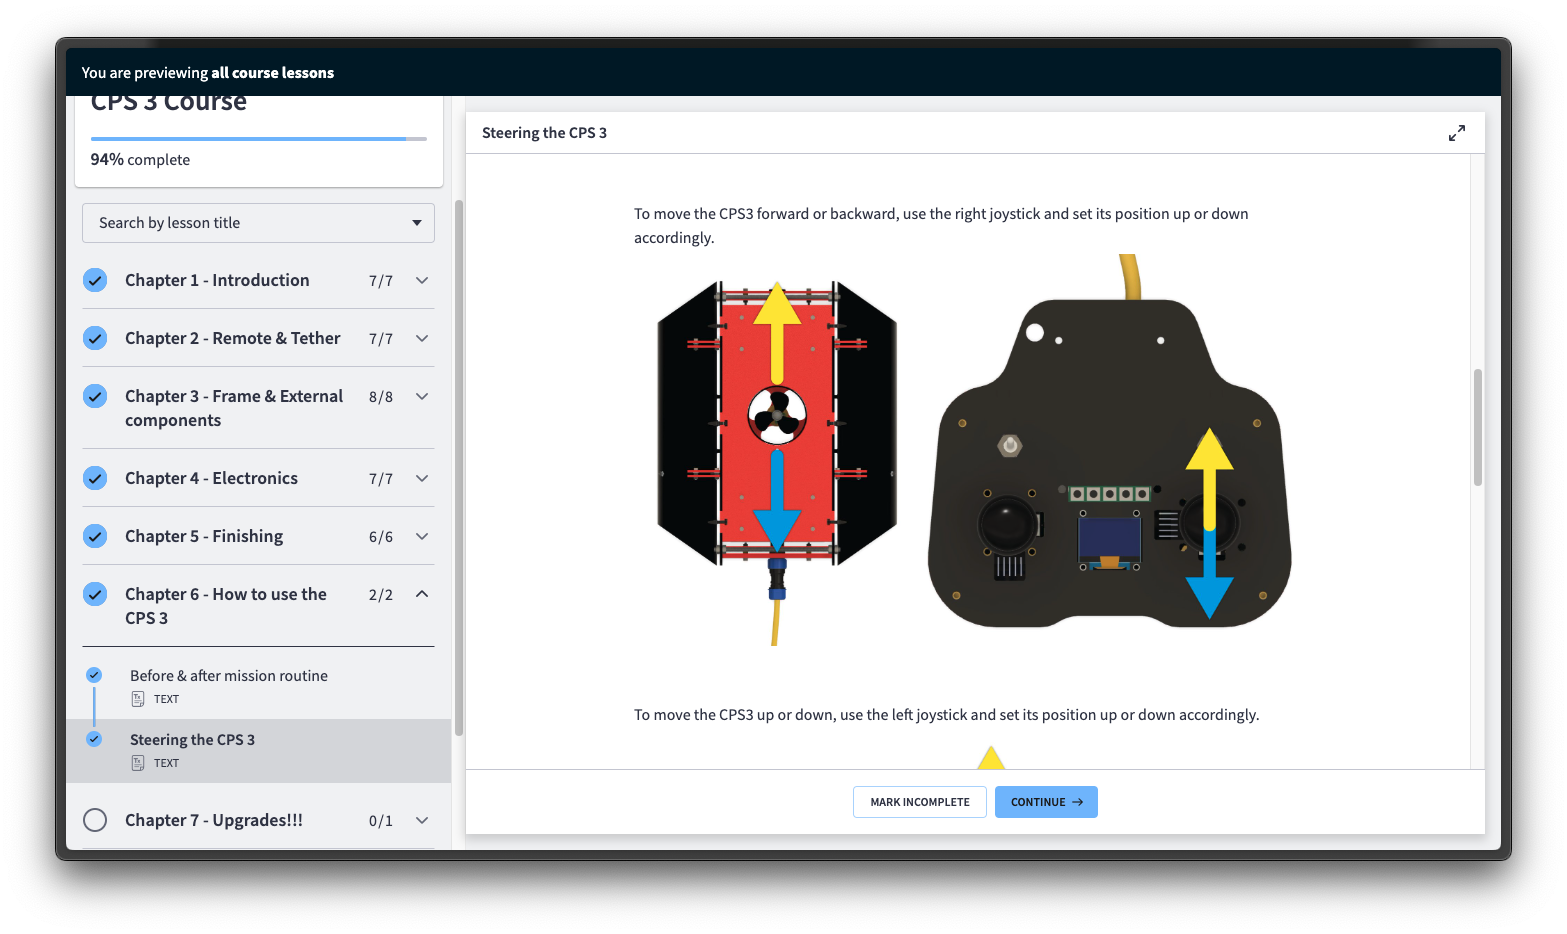Select Chapter 4 - Electronics in sidebar
This screenshot has height=934, width=1567.
coord(211,478)
